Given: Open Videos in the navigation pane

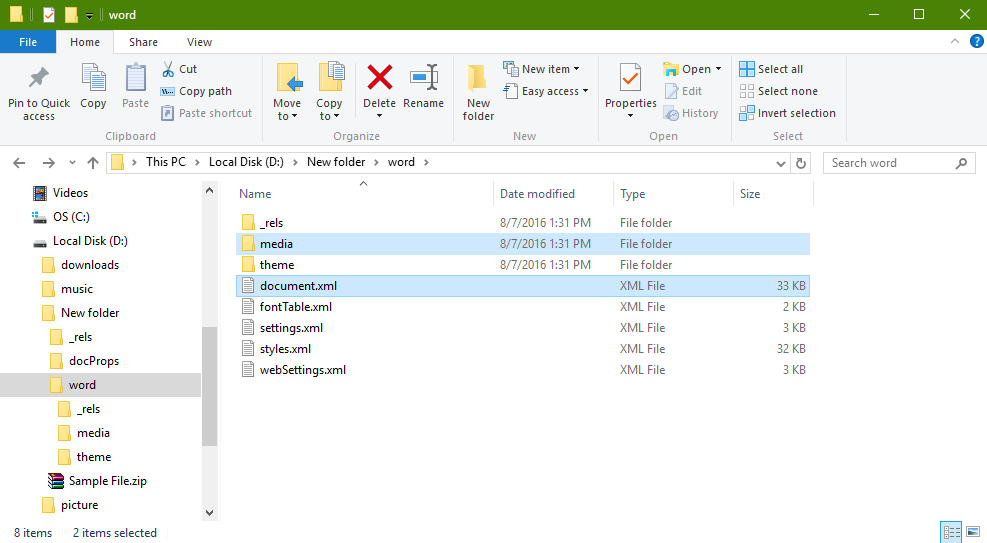Looking at the screenshot, I should tap(60, 193).
